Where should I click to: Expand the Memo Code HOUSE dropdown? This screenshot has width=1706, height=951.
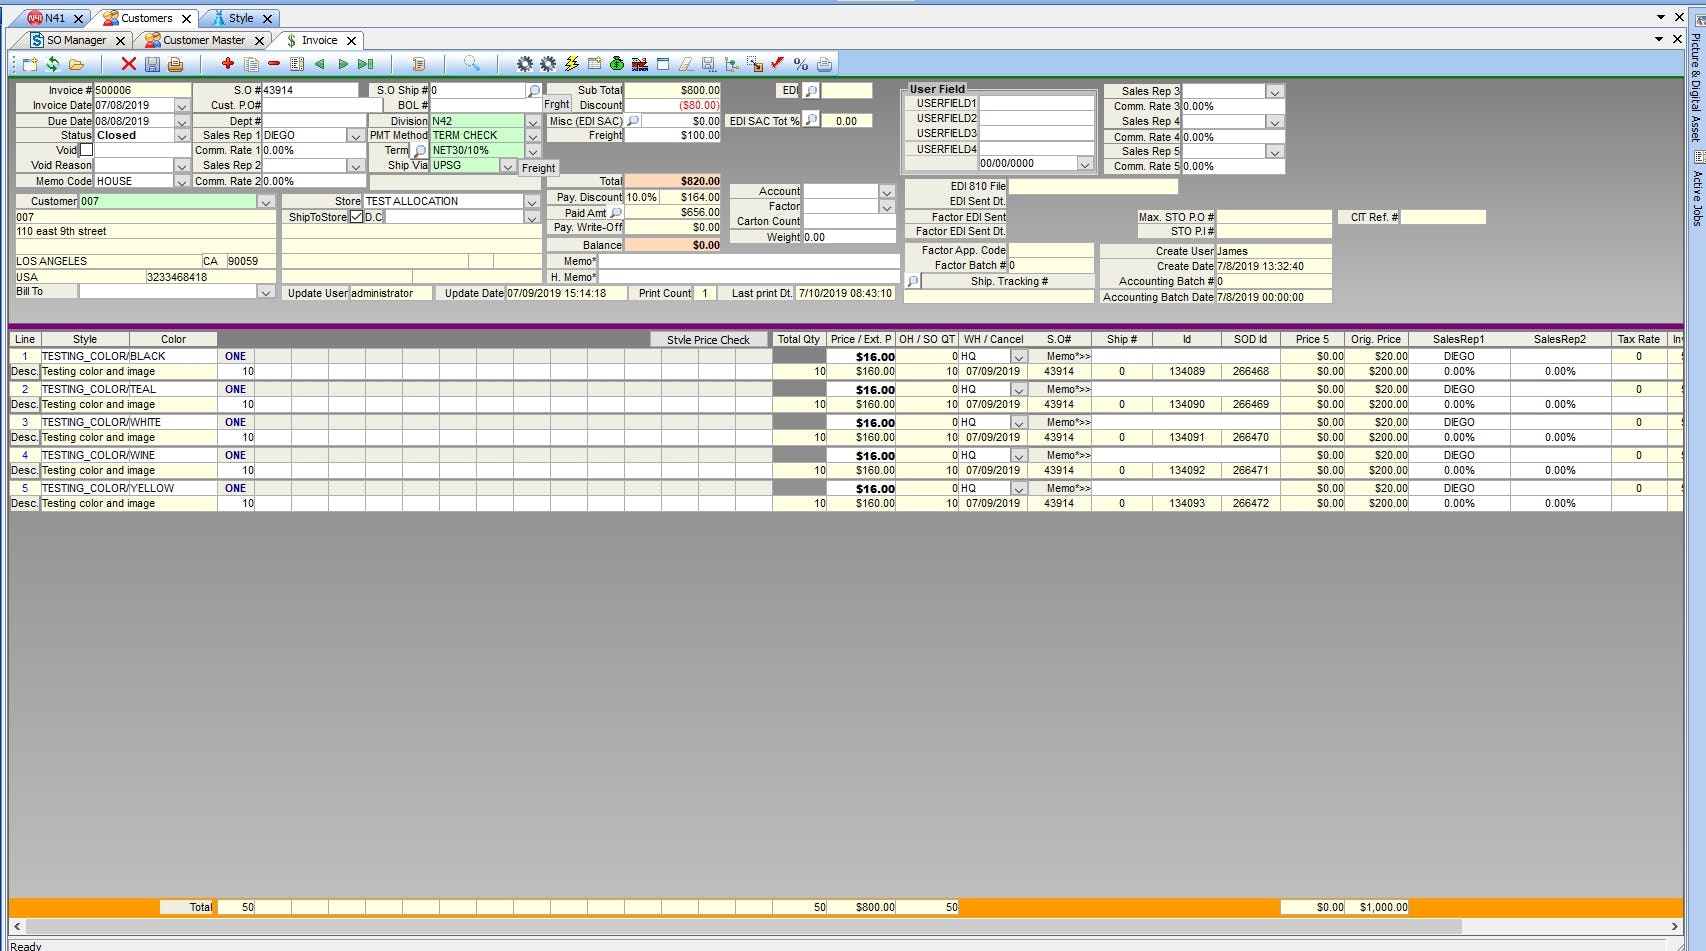point(182,182)
